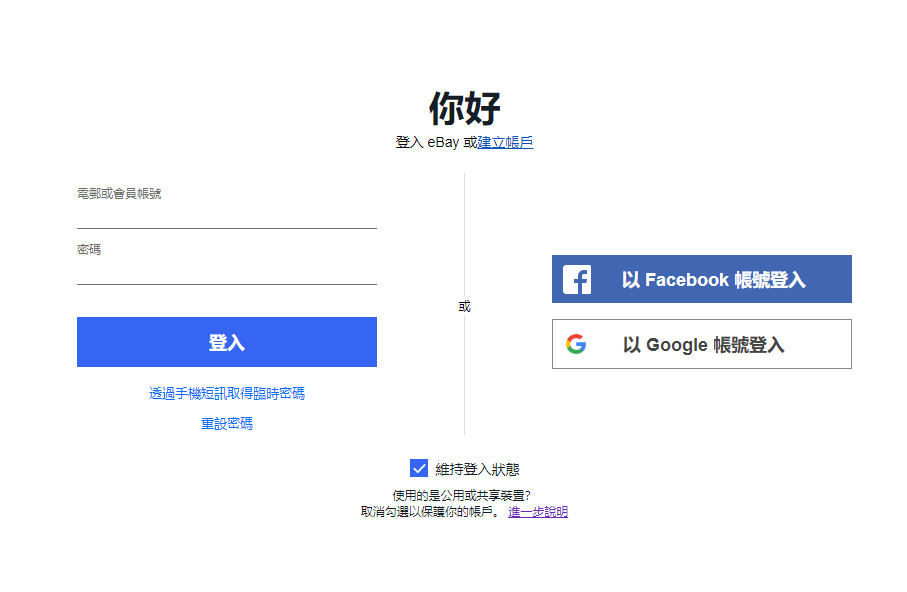Click the 維持登入狀態 label text
Screen dimensions: 907x592
(477, 469)
